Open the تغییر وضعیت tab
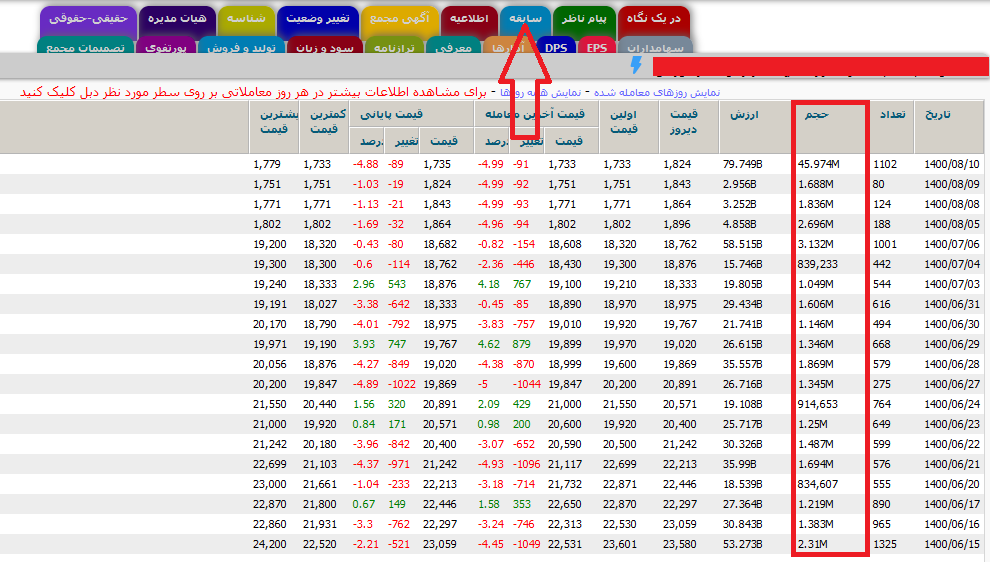Viewport: 990px width, 562px height. (318, 19)
